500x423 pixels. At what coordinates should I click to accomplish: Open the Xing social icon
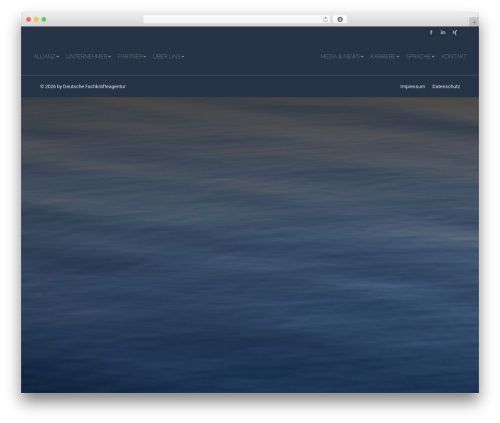(455, 32)
